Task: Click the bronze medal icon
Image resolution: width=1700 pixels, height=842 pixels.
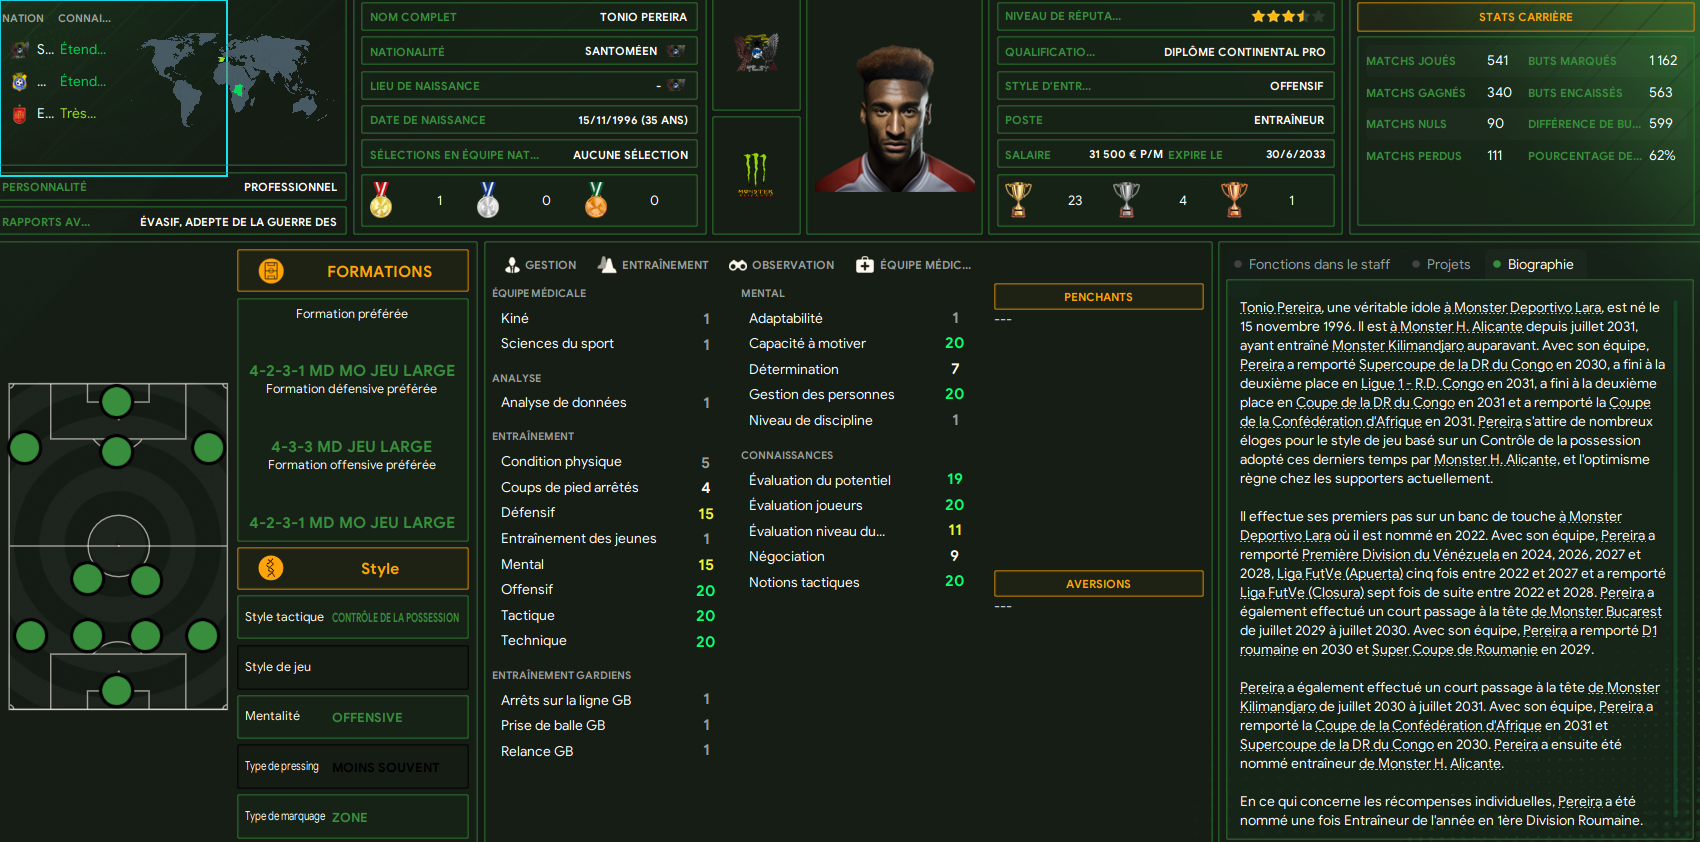Action: (596, 200)
